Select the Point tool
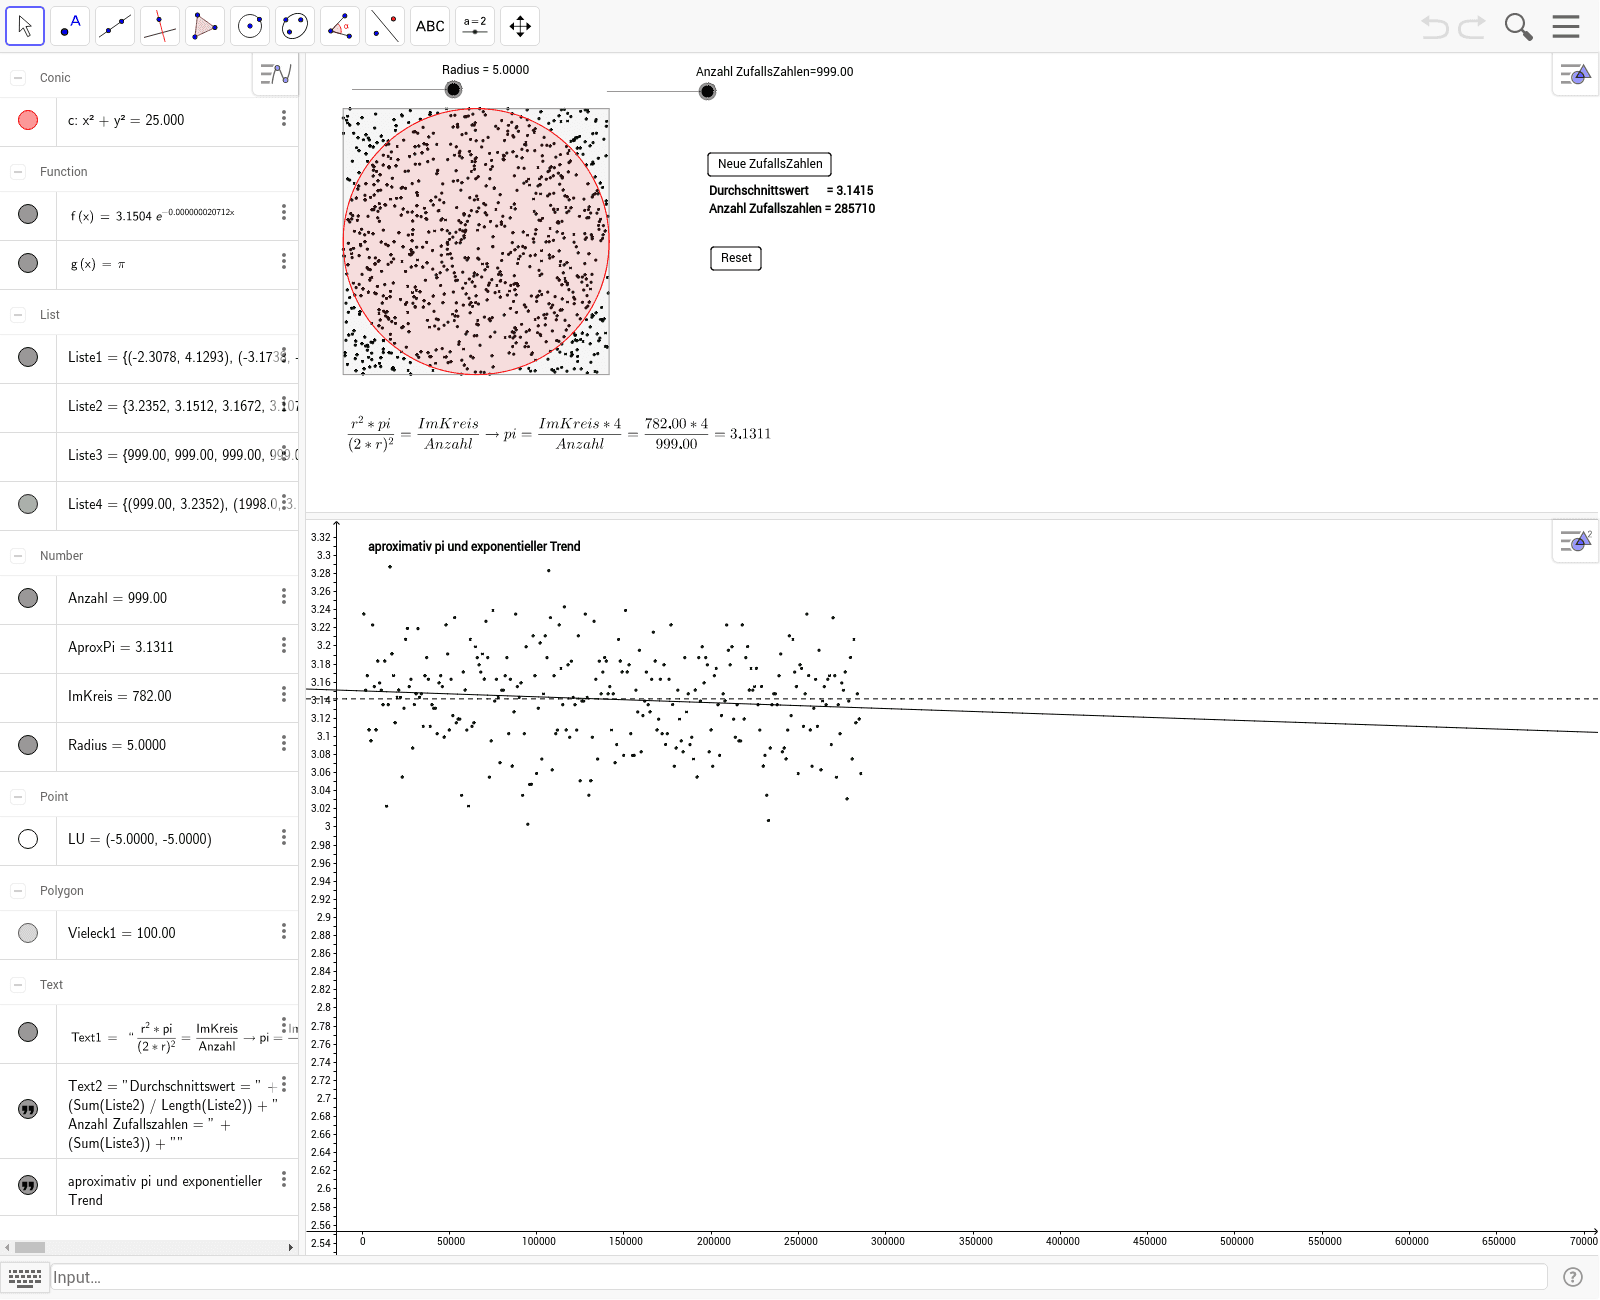 tap(70, 26)
